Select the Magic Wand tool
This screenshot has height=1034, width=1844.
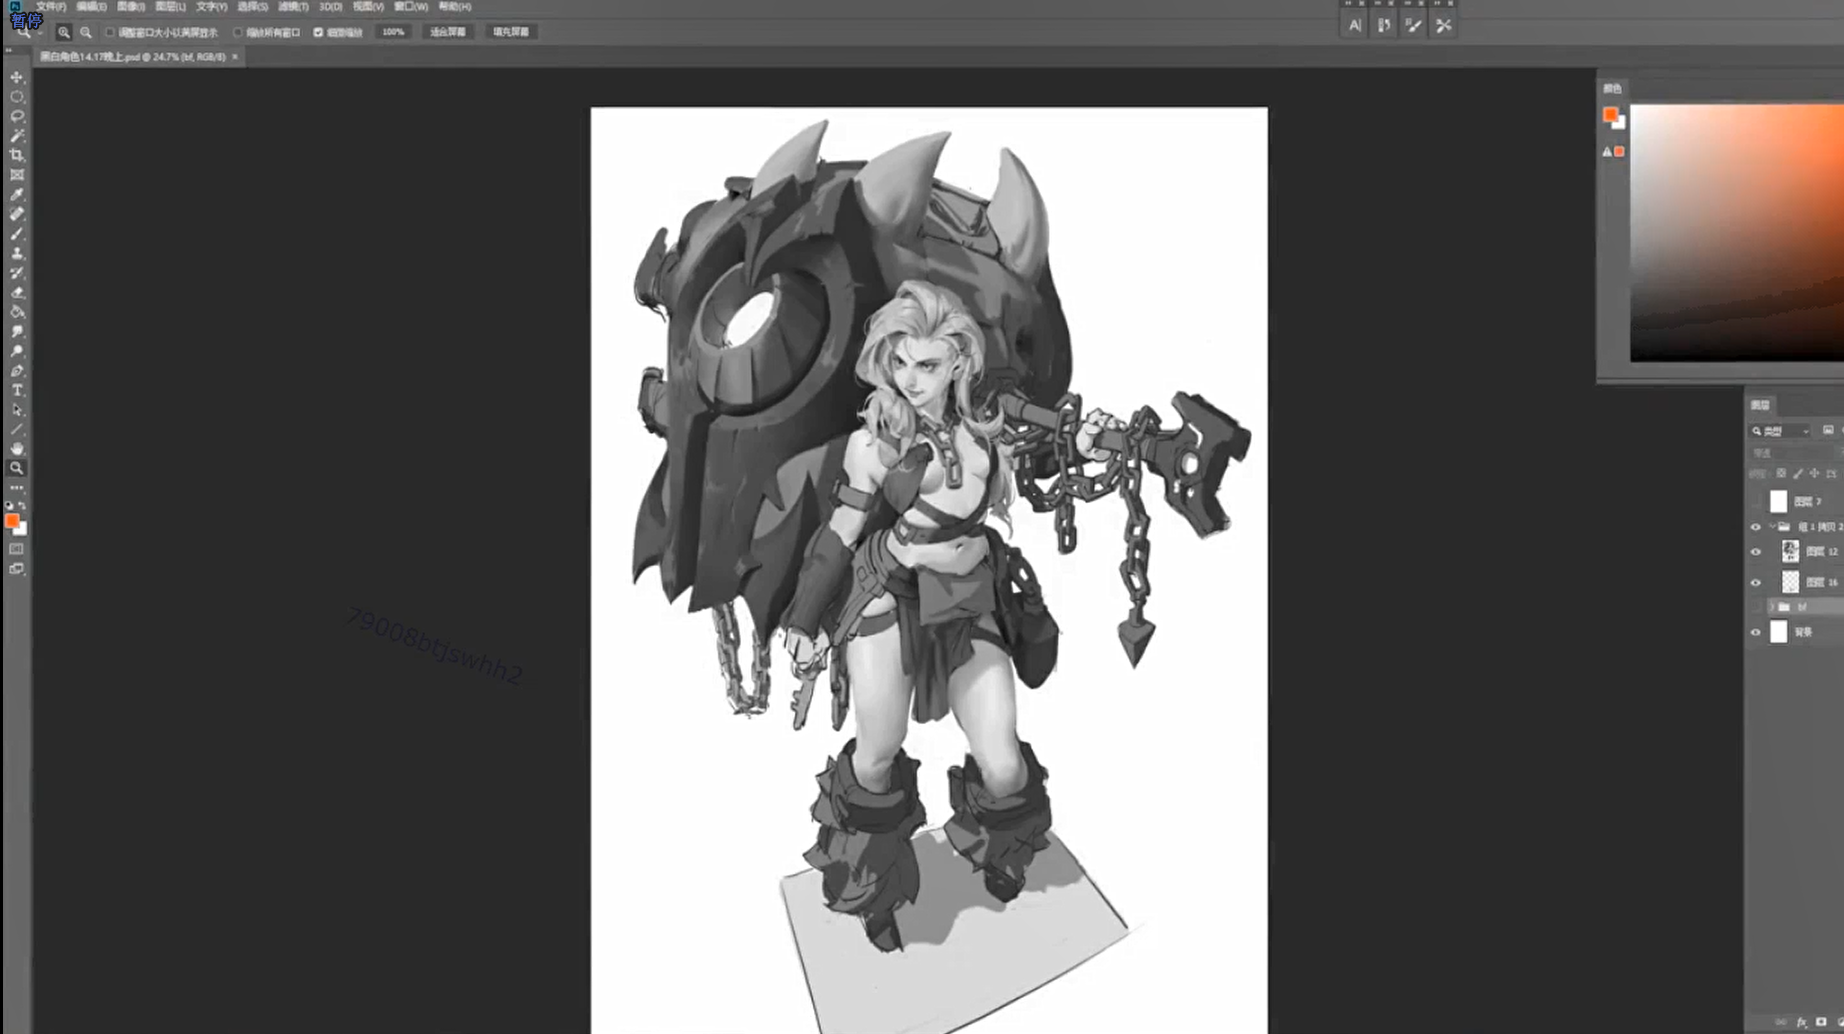pos(17,136)
